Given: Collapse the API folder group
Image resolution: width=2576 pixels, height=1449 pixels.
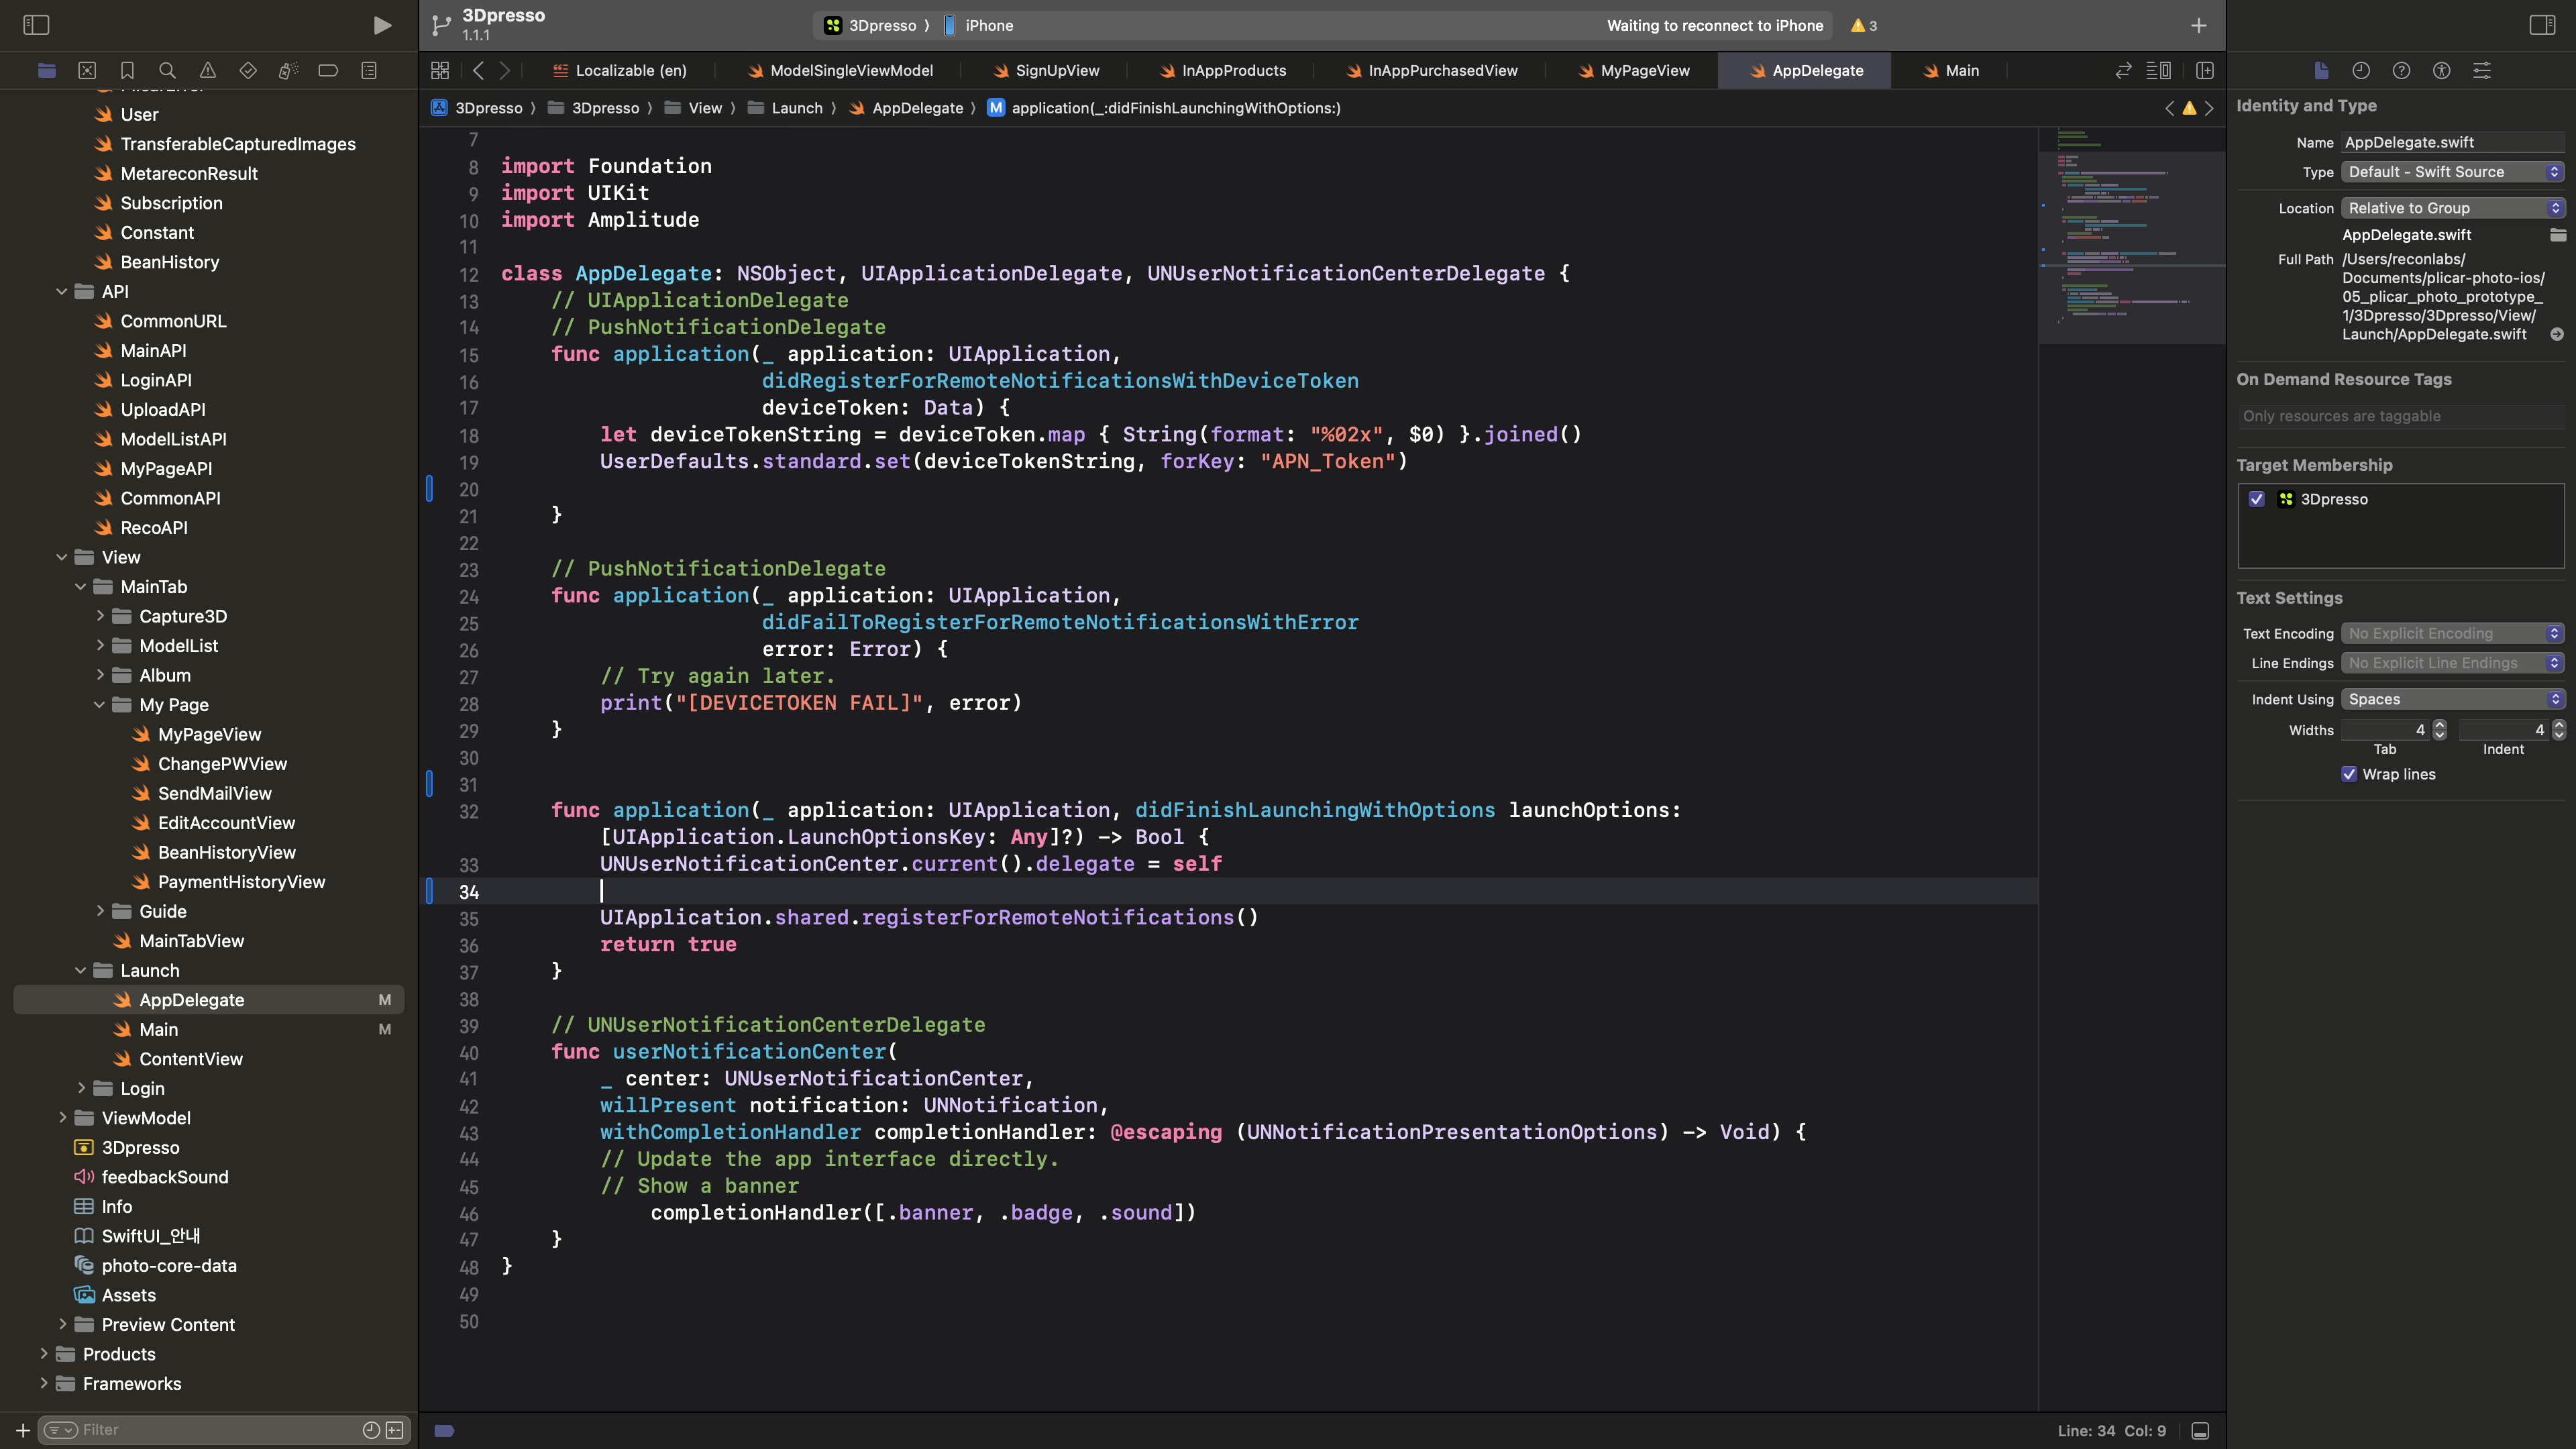Looking at the screenshot, I should [x=62, y=291].
